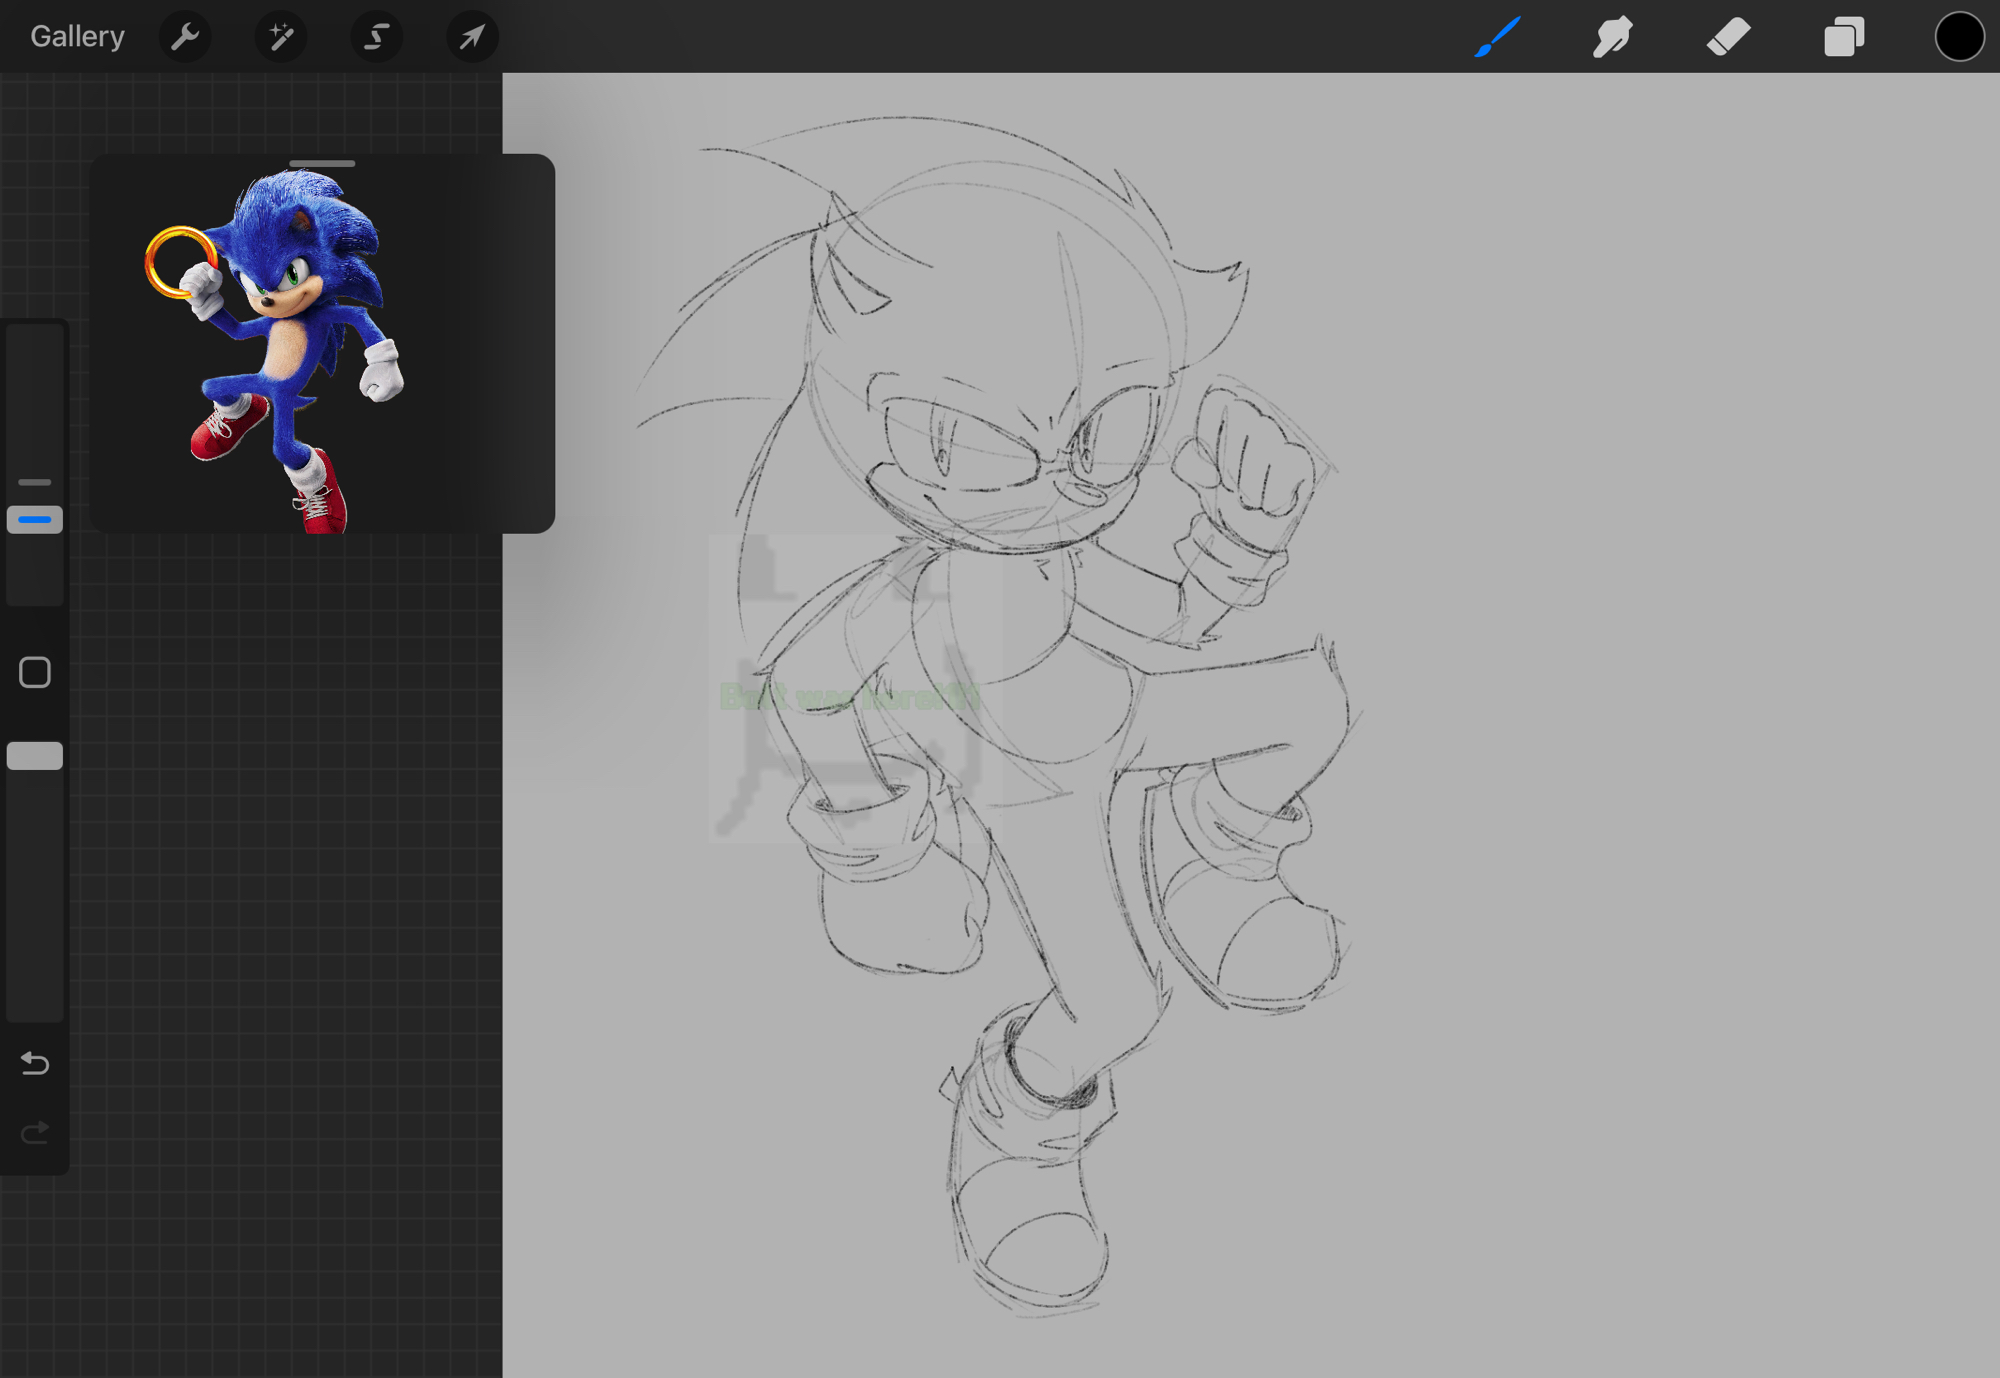Open the Actions wrench menu

coord(185,37)
